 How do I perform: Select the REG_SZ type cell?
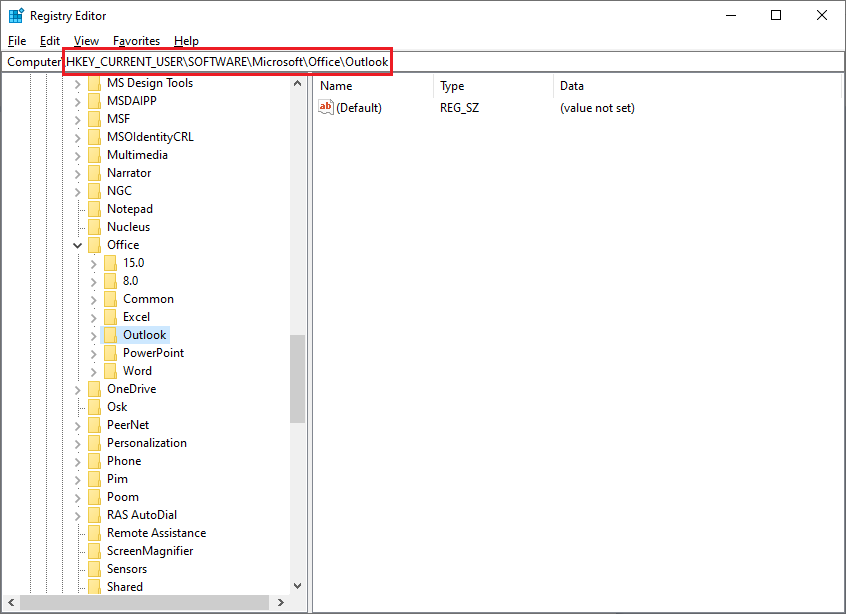pos(459,108)
